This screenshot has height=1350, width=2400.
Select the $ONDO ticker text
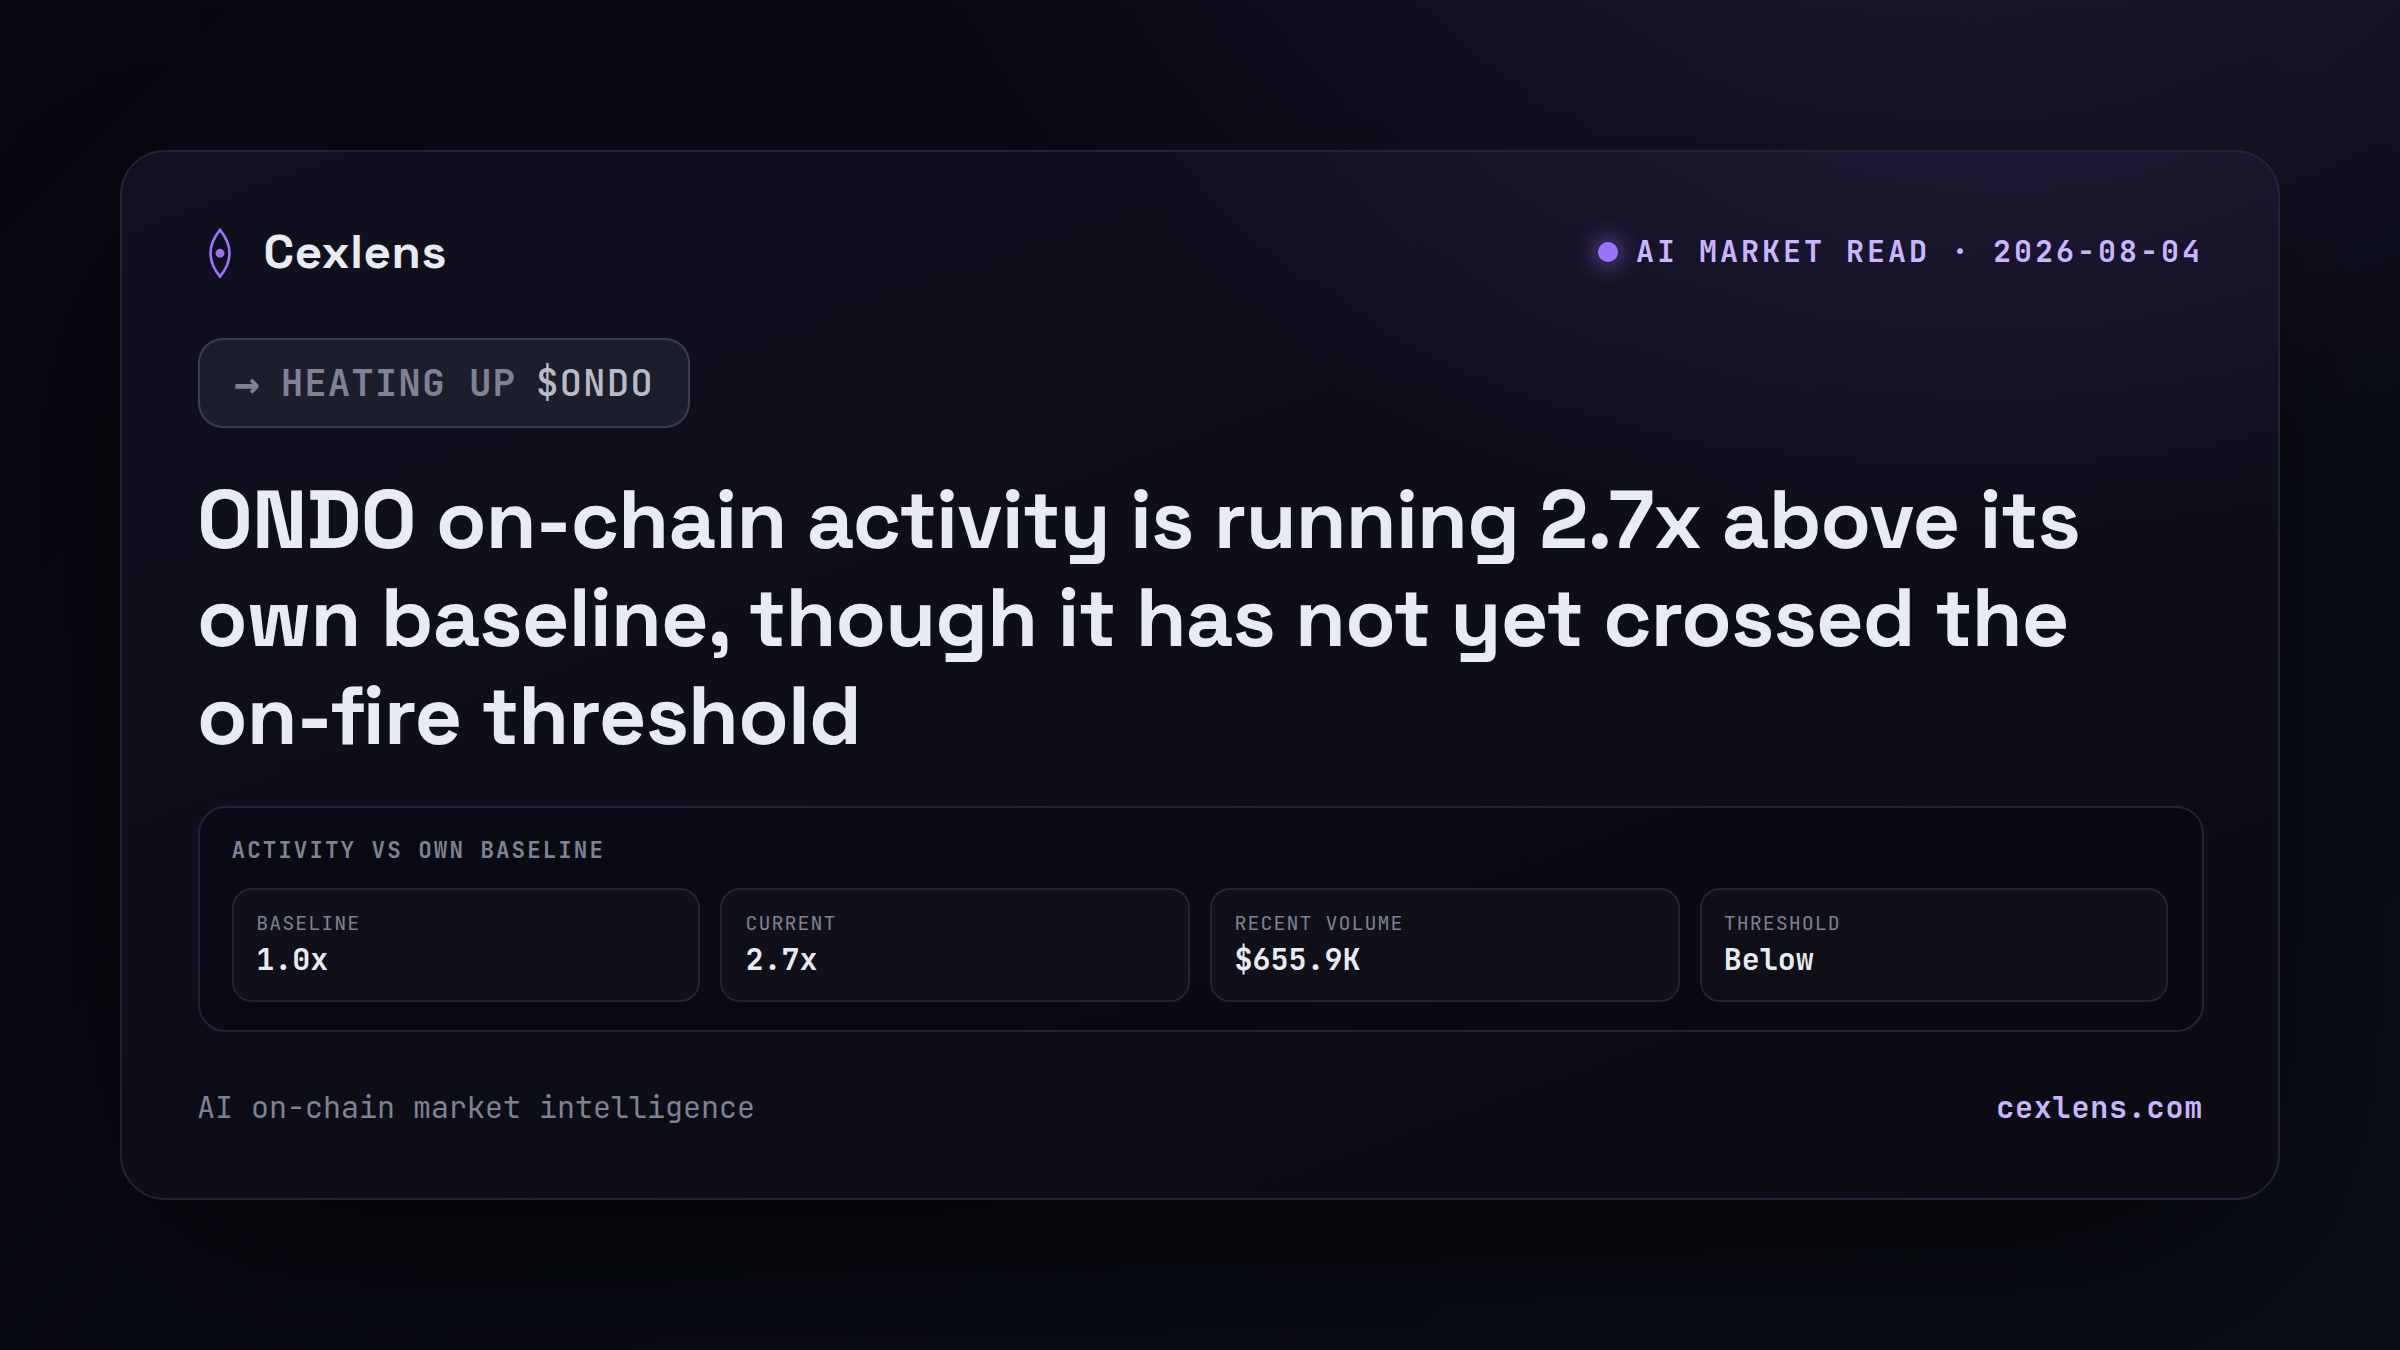tap(595, 384)
